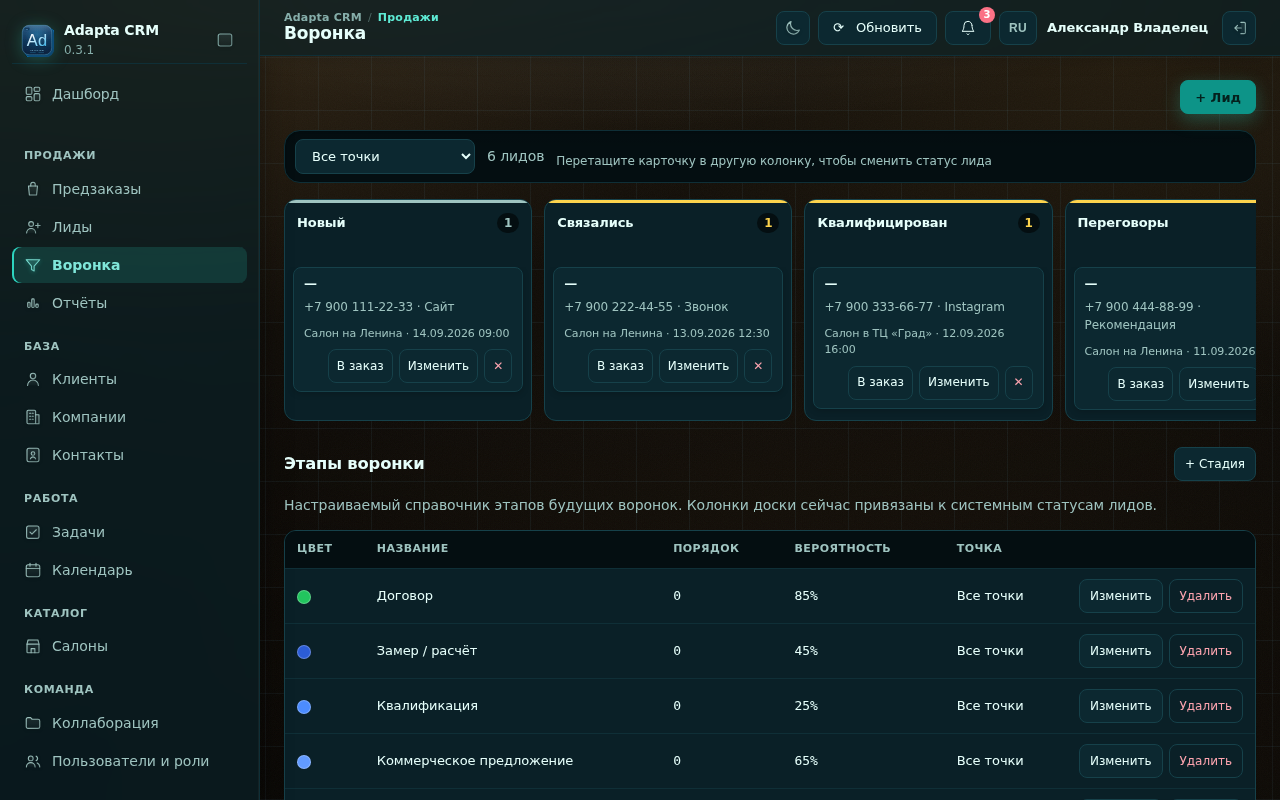Click green color dot of Договор

coord(304,597)
